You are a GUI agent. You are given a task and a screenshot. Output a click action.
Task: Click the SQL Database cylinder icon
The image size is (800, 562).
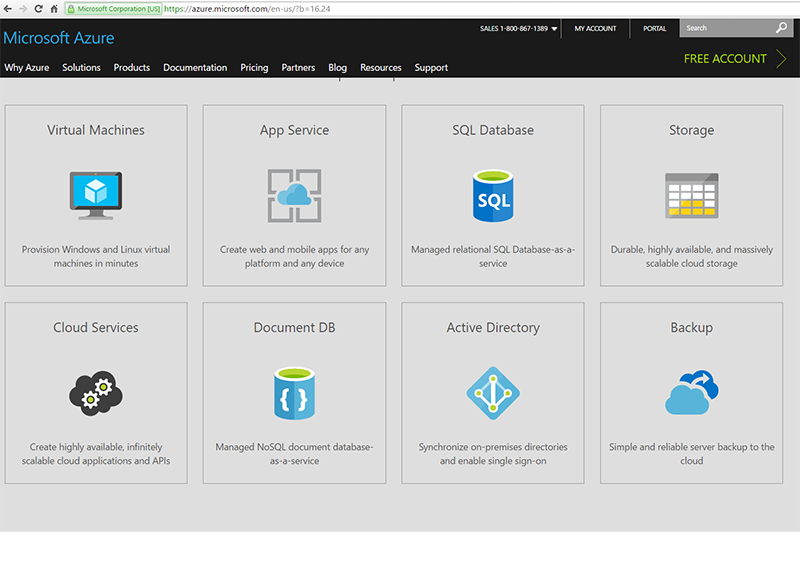pyautogui.click(x=492, y=195)
